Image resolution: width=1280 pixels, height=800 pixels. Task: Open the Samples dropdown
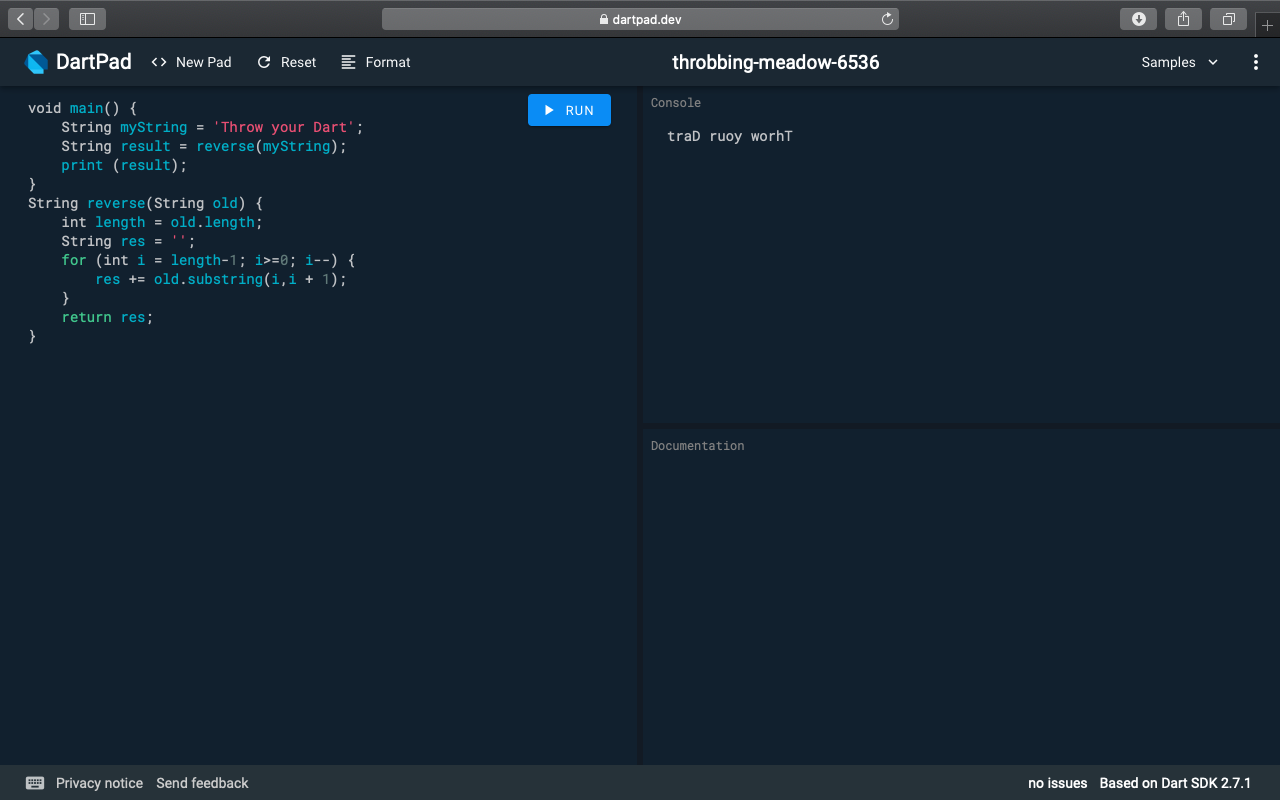pyautogui.click(x=1180, y=62)
